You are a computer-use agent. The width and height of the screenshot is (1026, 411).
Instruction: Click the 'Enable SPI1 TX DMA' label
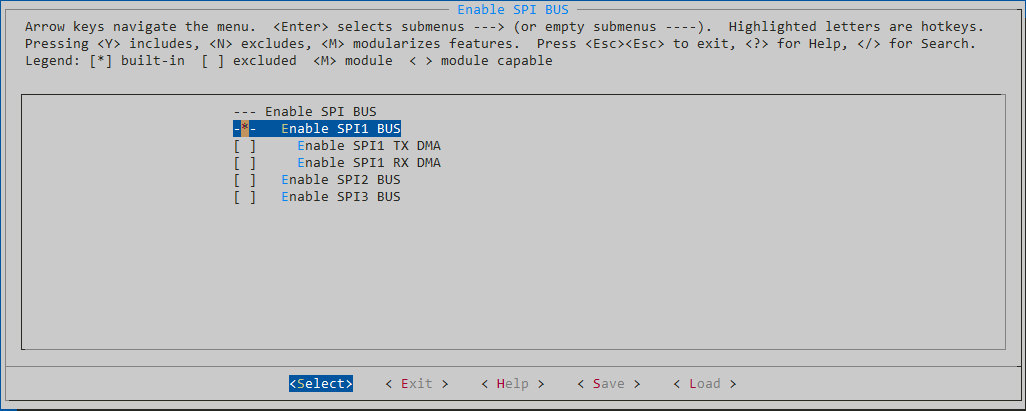point(369,145)
